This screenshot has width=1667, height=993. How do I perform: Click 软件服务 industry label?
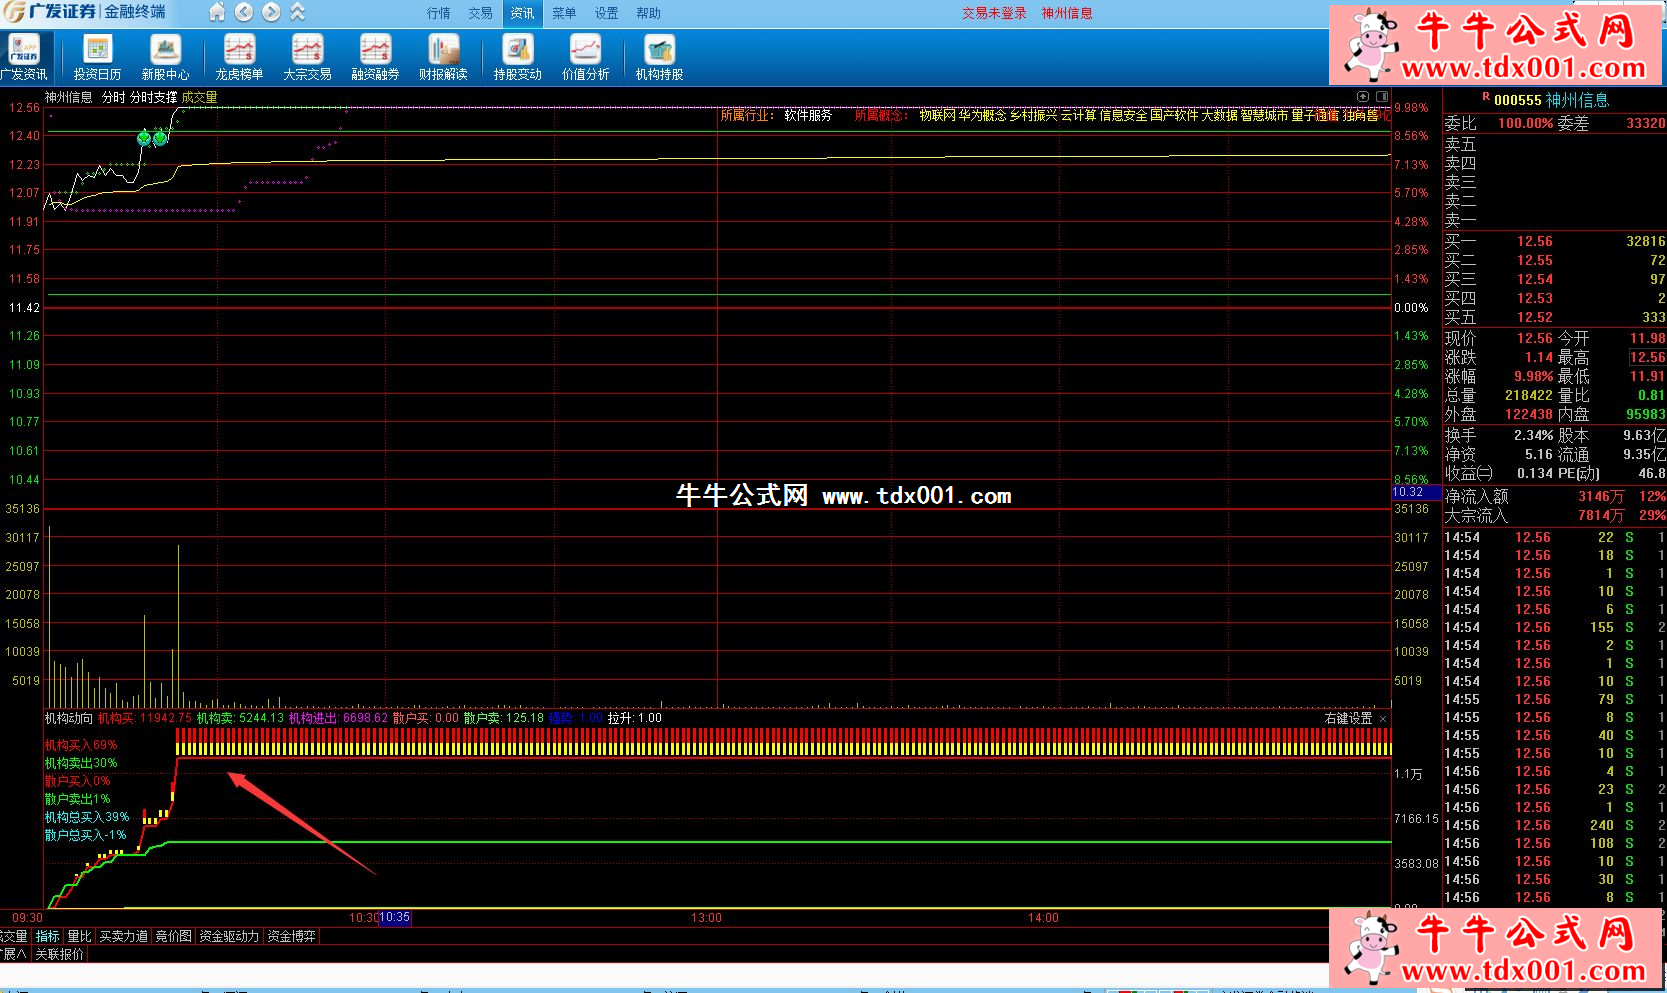click(x=808, y=115)
